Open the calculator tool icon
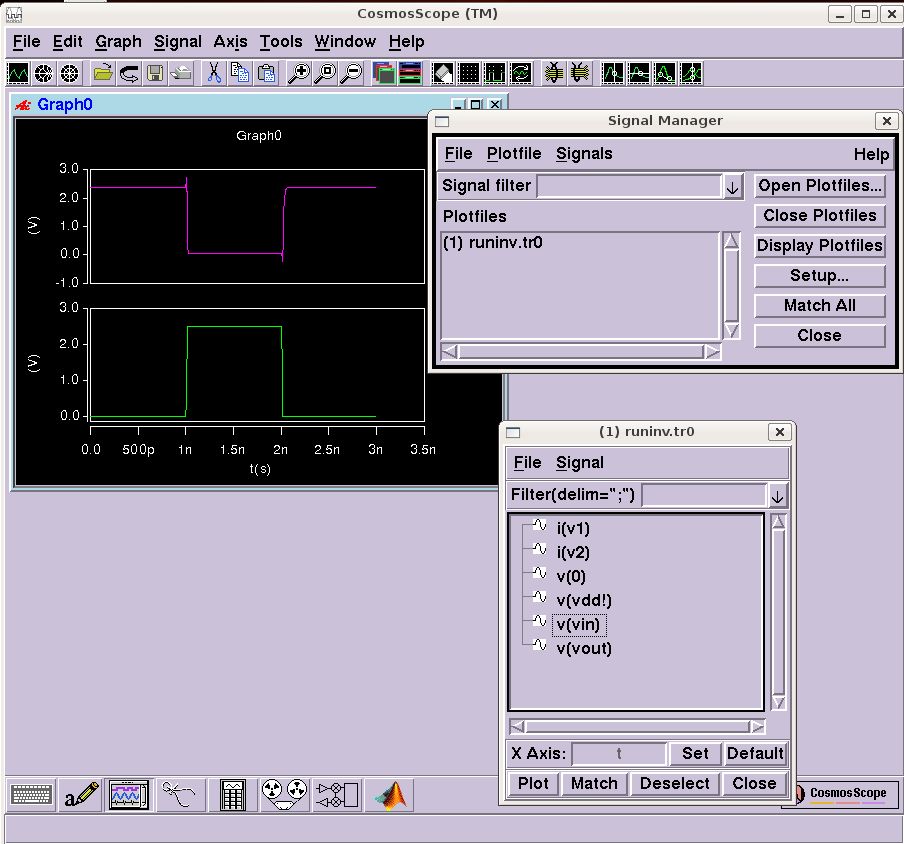904x844 pixels. [x=233, y=796]
